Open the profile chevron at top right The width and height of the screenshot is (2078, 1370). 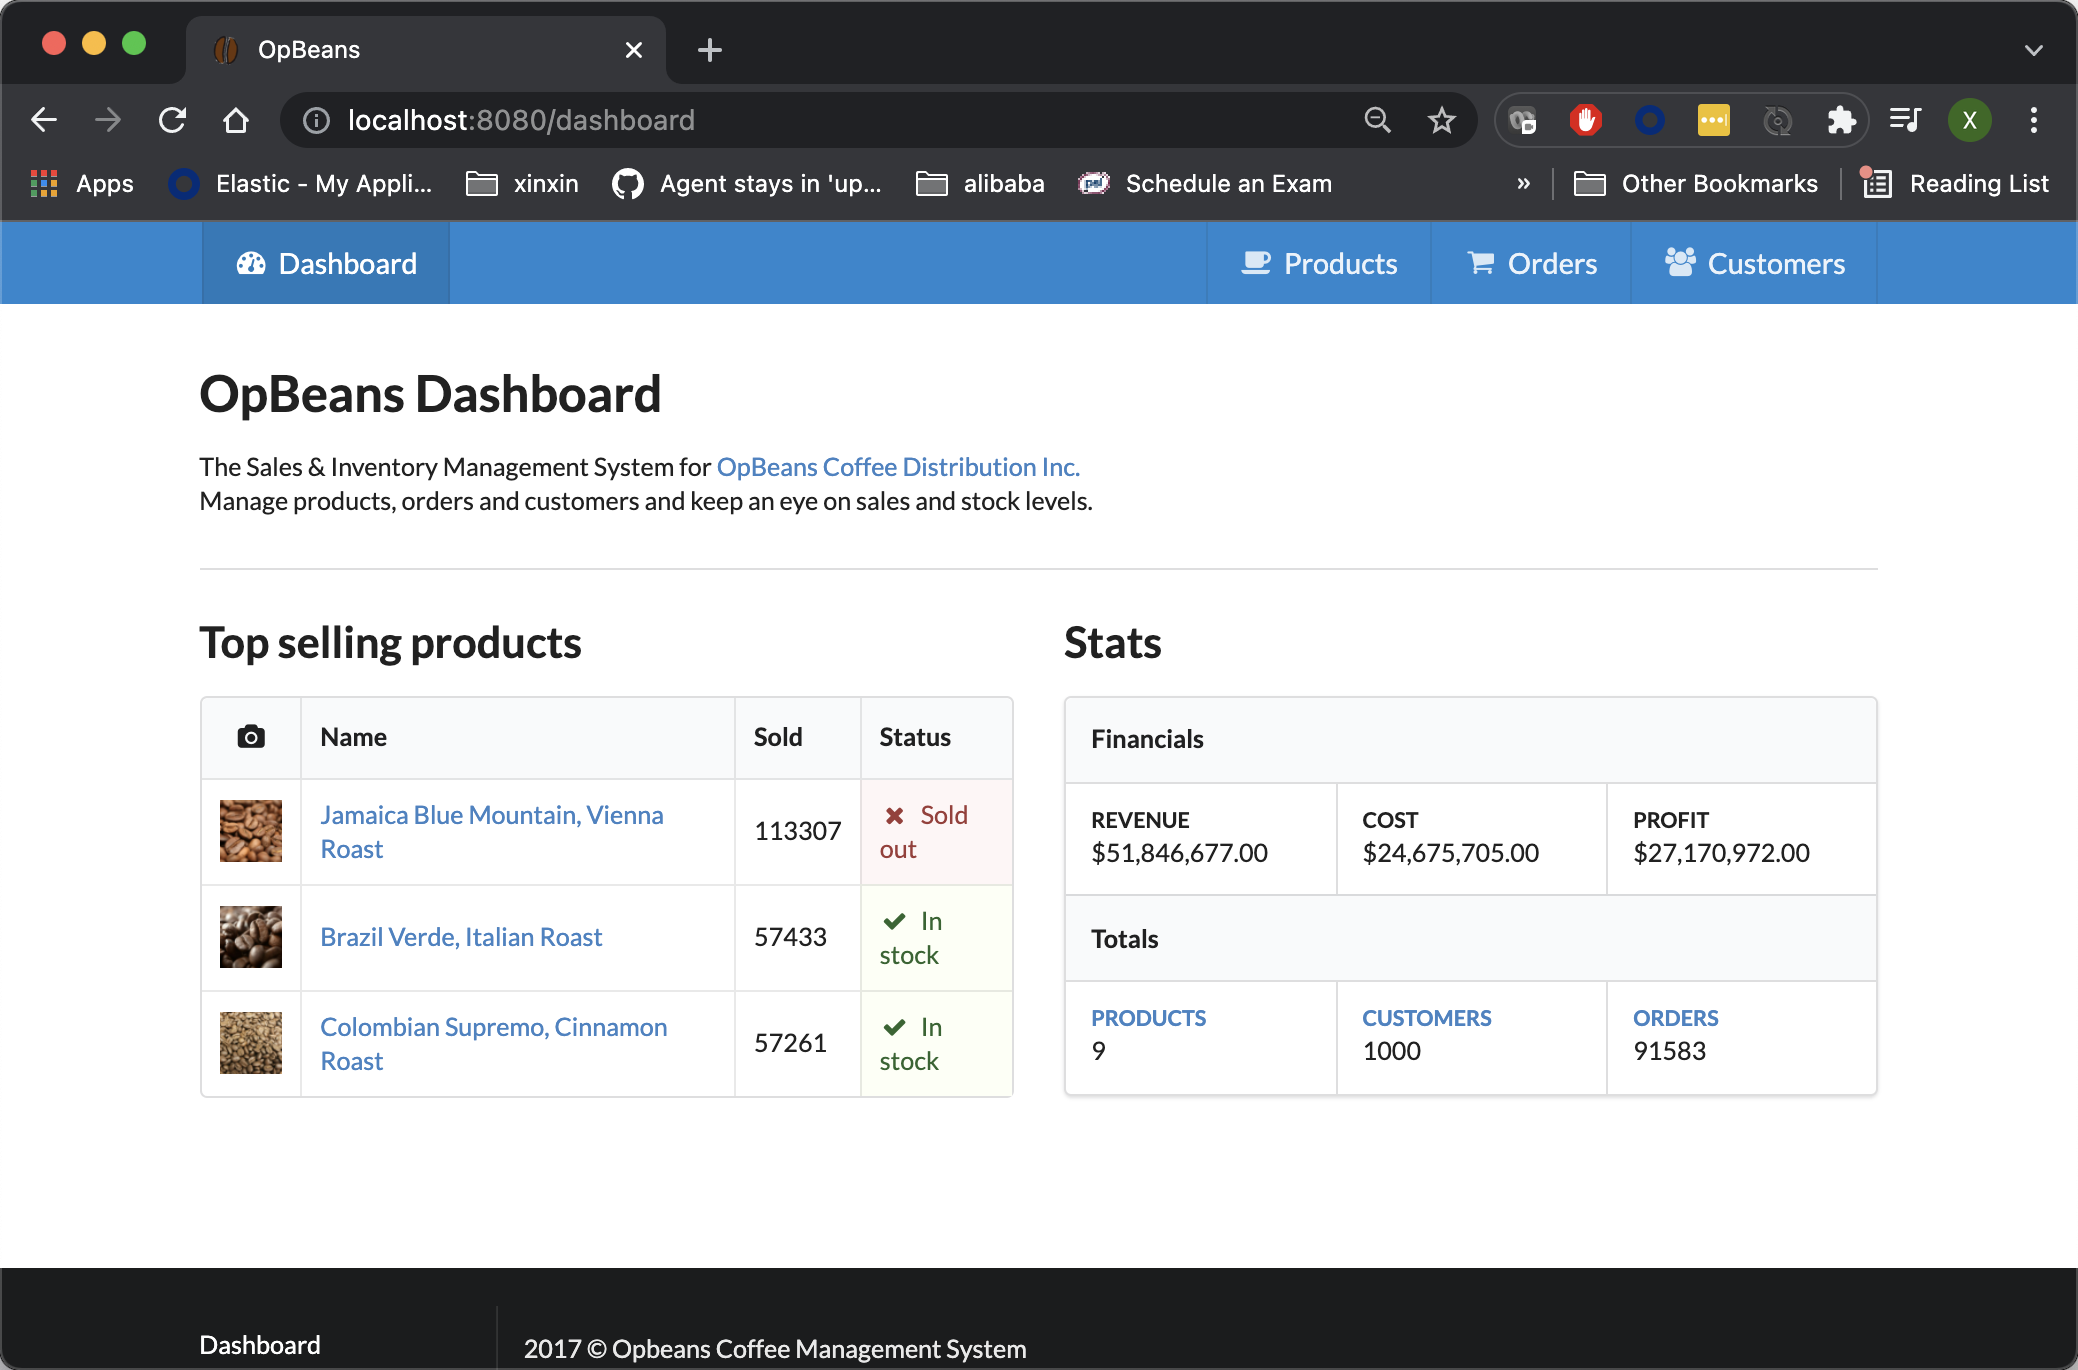click(x=2033, y=49)
